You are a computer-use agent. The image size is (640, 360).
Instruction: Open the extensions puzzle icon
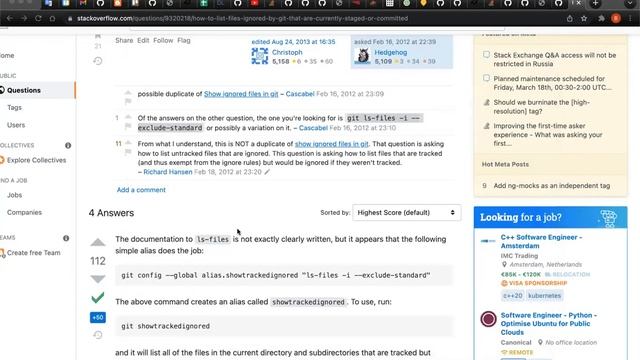pos(601,18)
